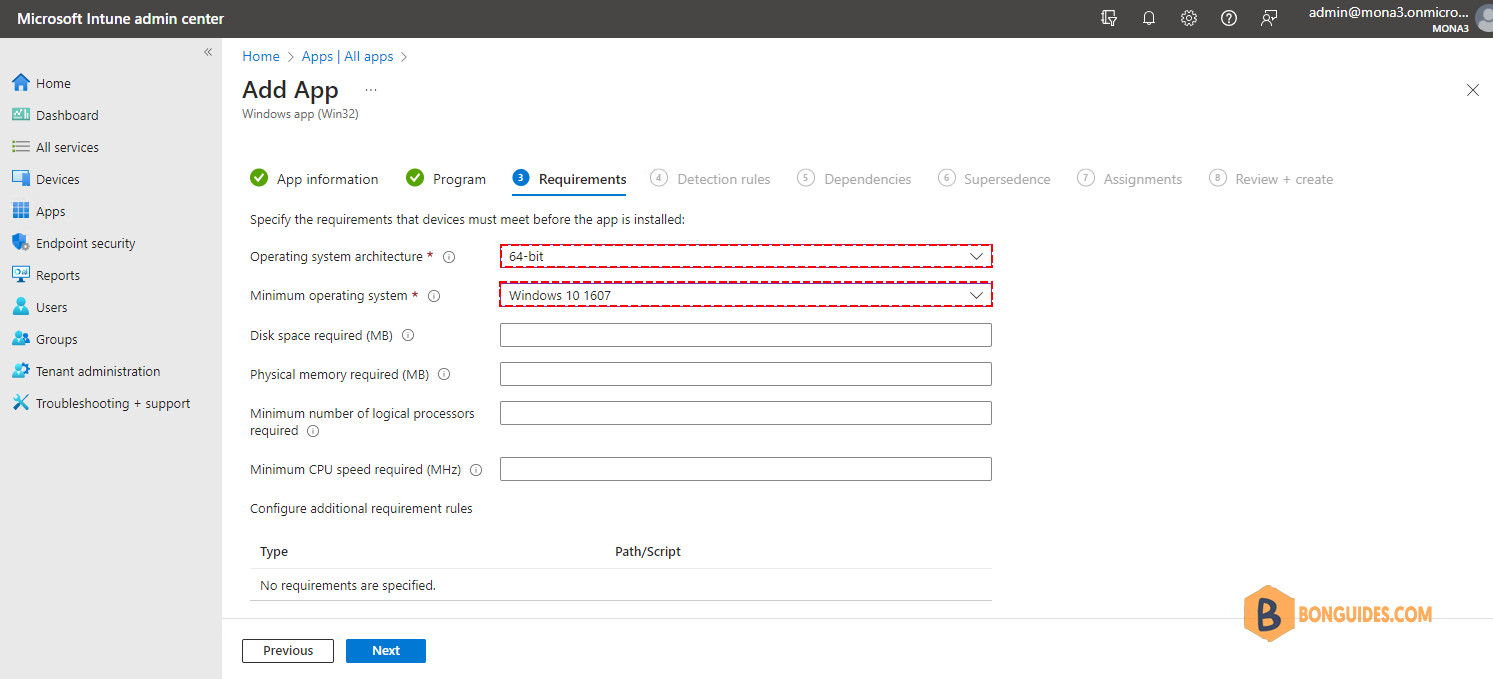Open Tenant administration in sidebar
The width and height of the screenshot is (1493, 679).
tap(98, 371)
